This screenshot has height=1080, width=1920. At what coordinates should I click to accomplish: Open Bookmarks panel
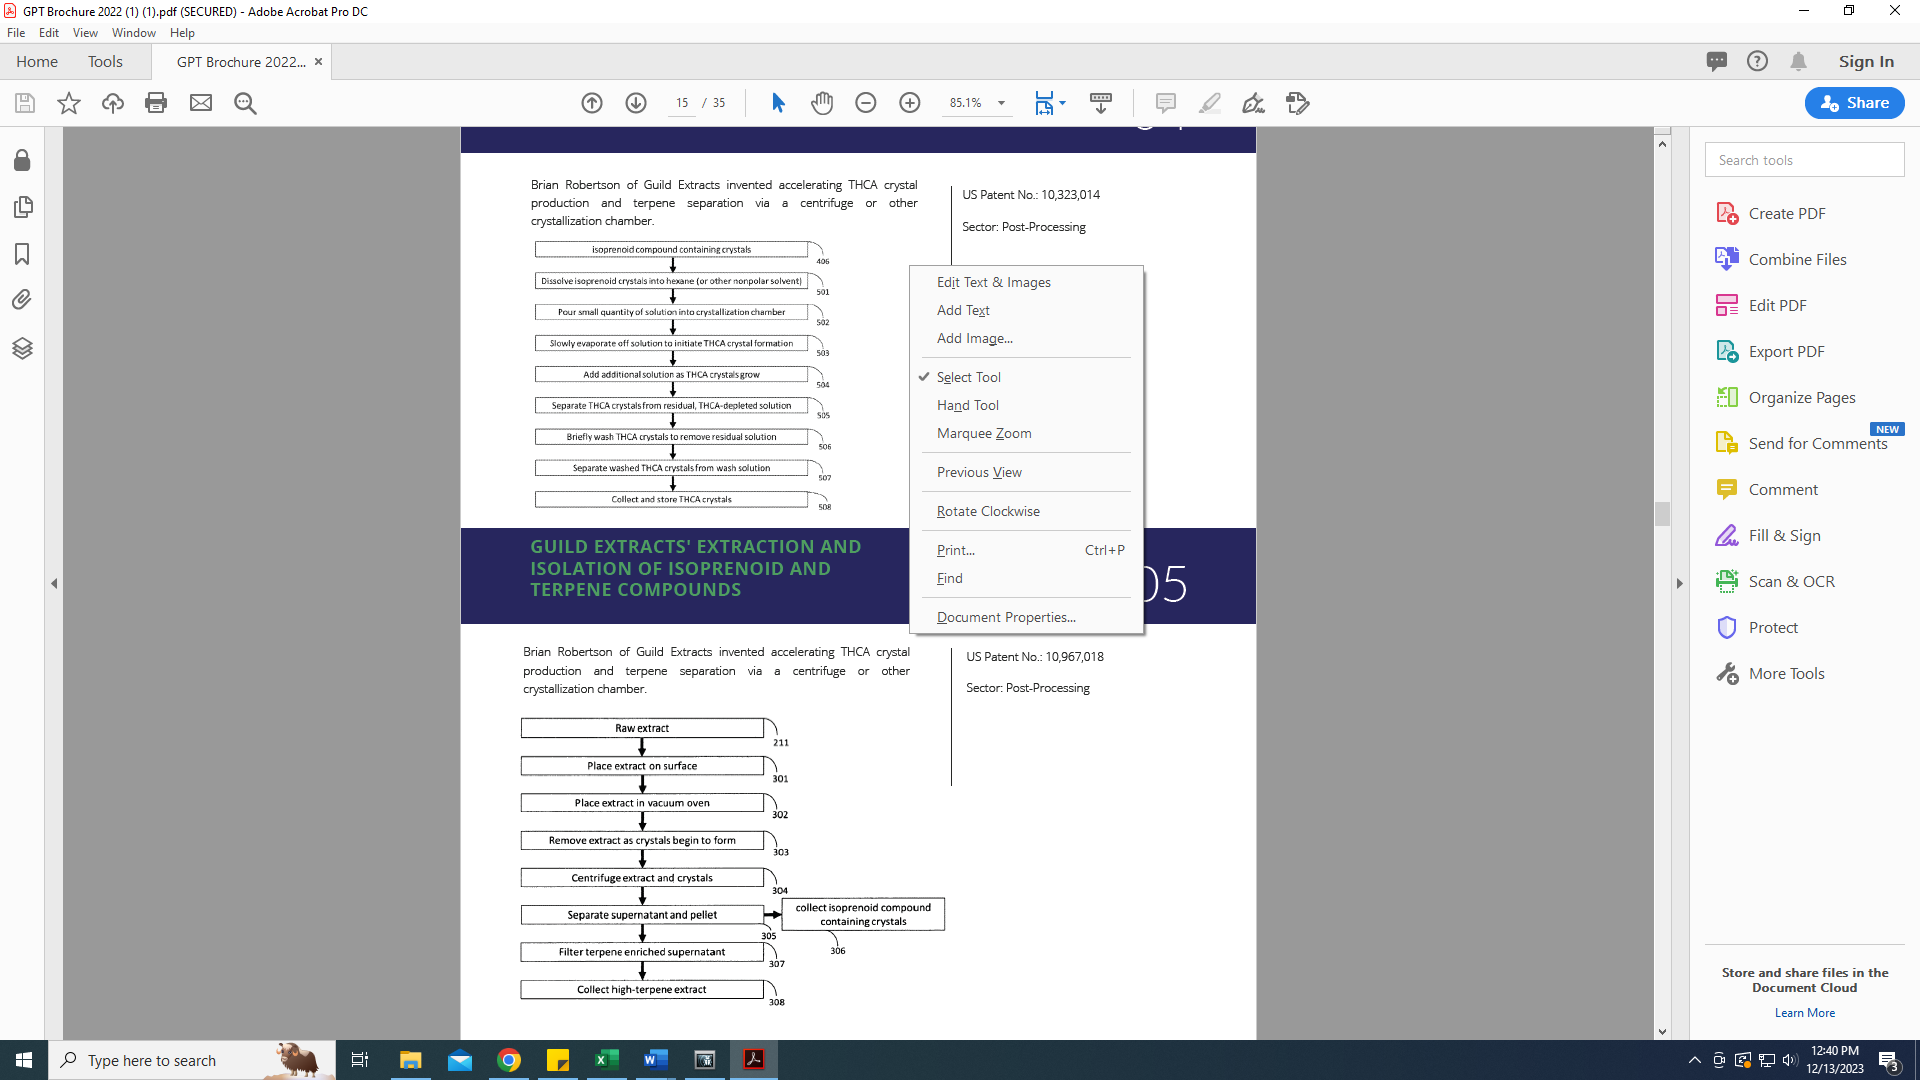pos(22,254)
